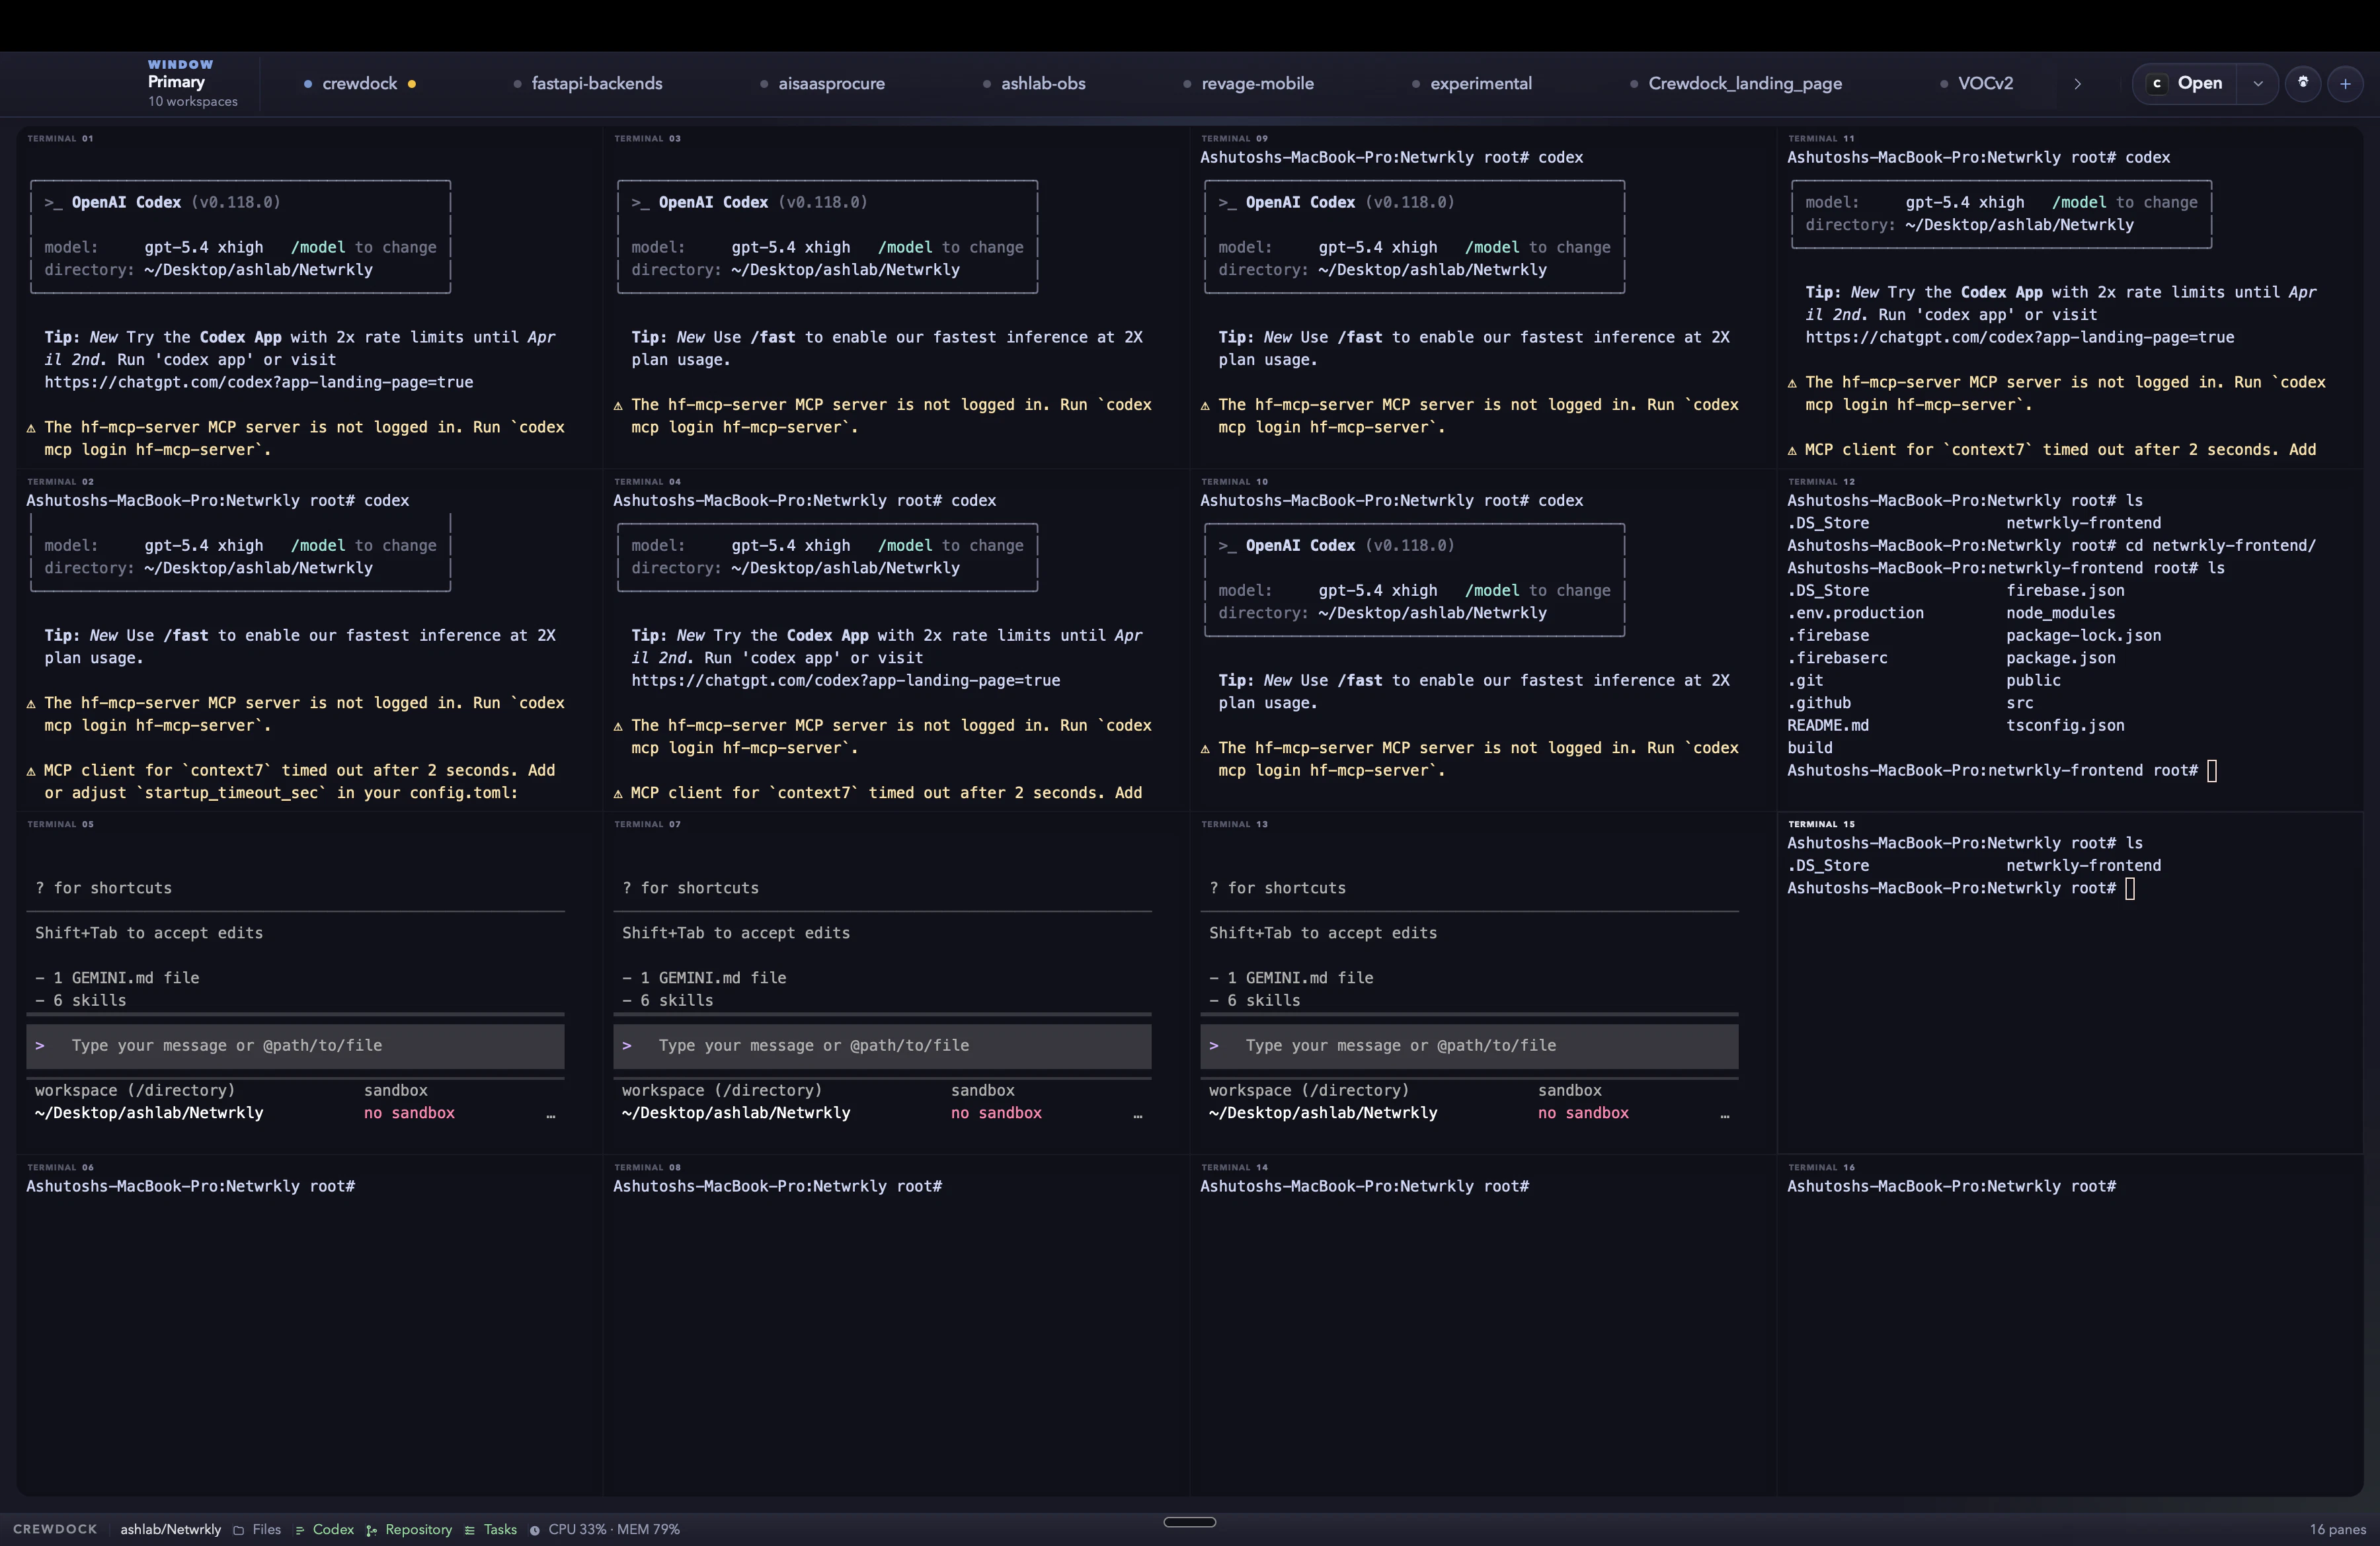Toggle sandbox setting in Terminal 07

tap(996, 1113)
